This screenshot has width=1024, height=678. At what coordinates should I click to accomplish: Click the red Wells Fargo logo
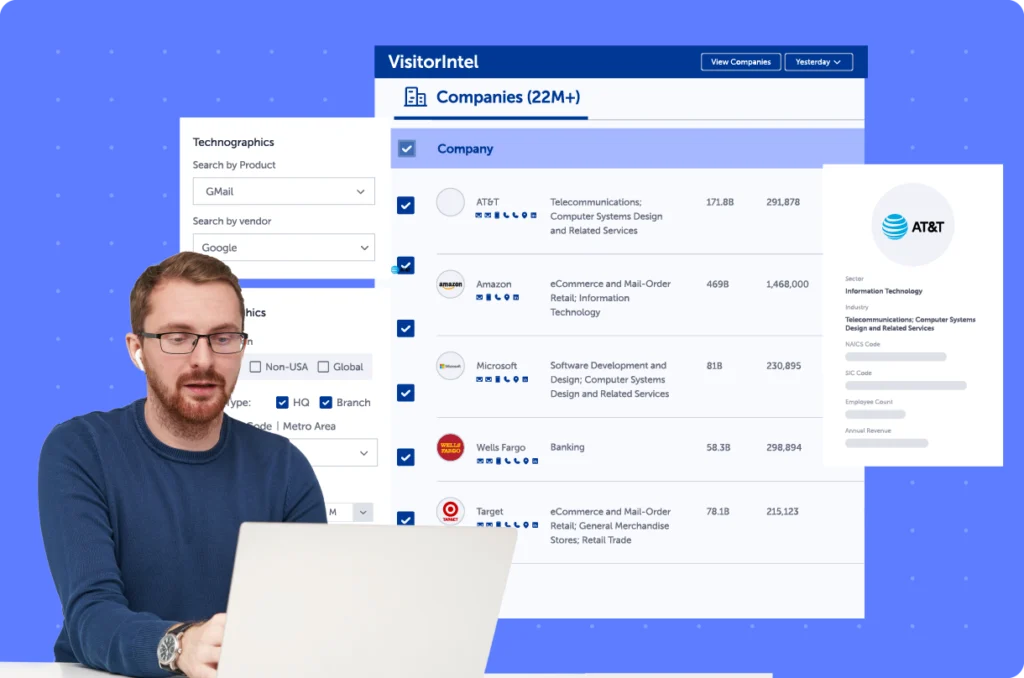[450, 447]
